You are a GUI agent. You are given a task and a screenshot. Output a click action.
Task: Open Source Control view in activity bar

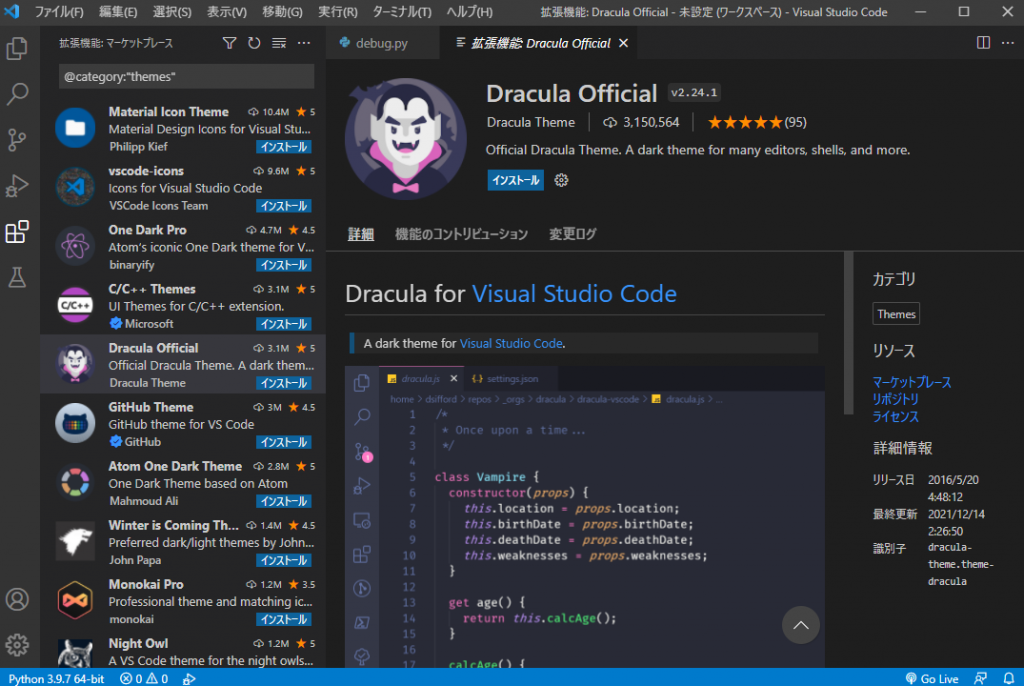[x=17, y=140]
